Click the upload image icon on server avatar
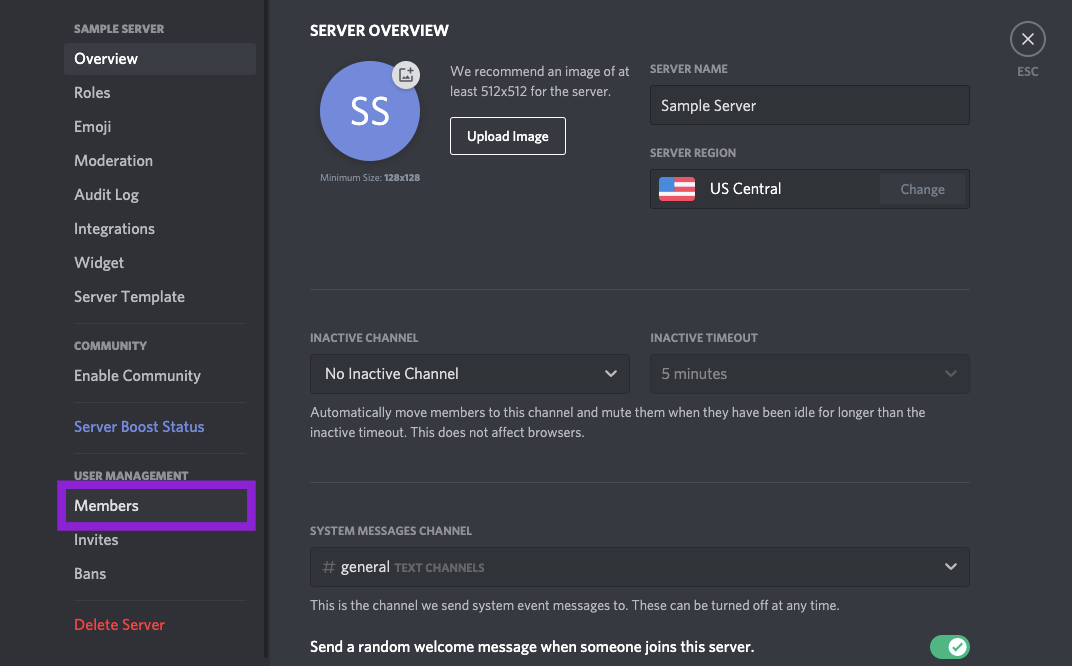The image size is (1072, 666). click(x=405, y=75)
